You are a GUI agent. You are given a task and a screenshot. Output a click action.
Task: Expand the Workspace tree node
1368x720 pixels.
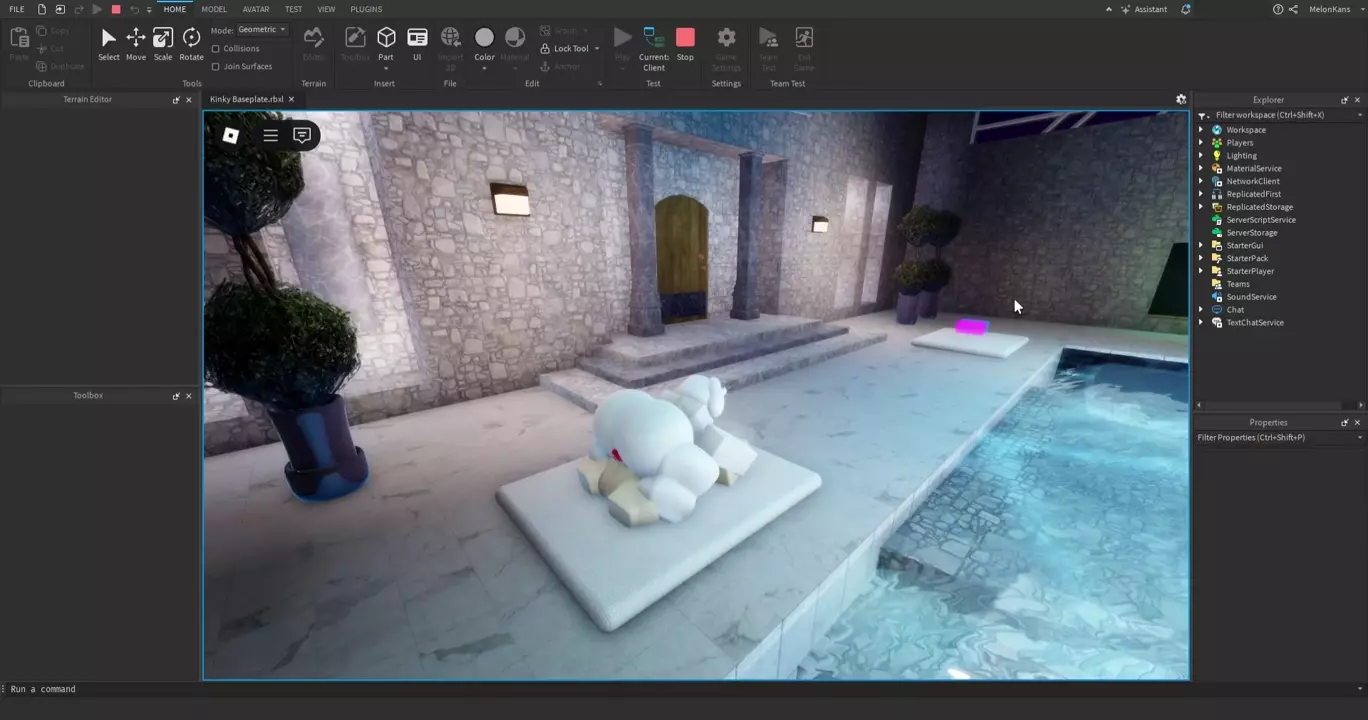1201,130
